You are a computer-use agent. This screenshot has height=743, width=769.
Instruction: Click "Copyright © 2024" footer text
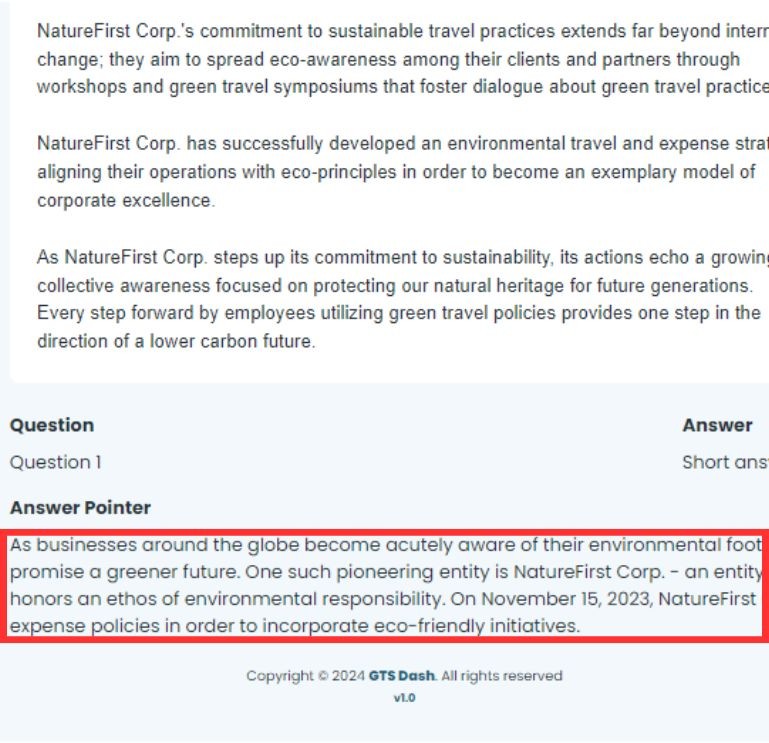click(x=306, y=675)
